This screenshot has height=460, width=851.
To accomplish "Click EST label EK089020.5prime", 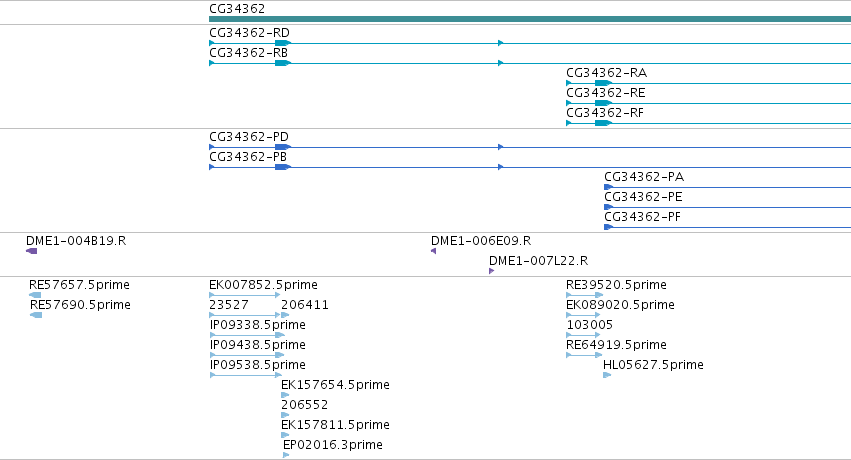I will point(620,305).
